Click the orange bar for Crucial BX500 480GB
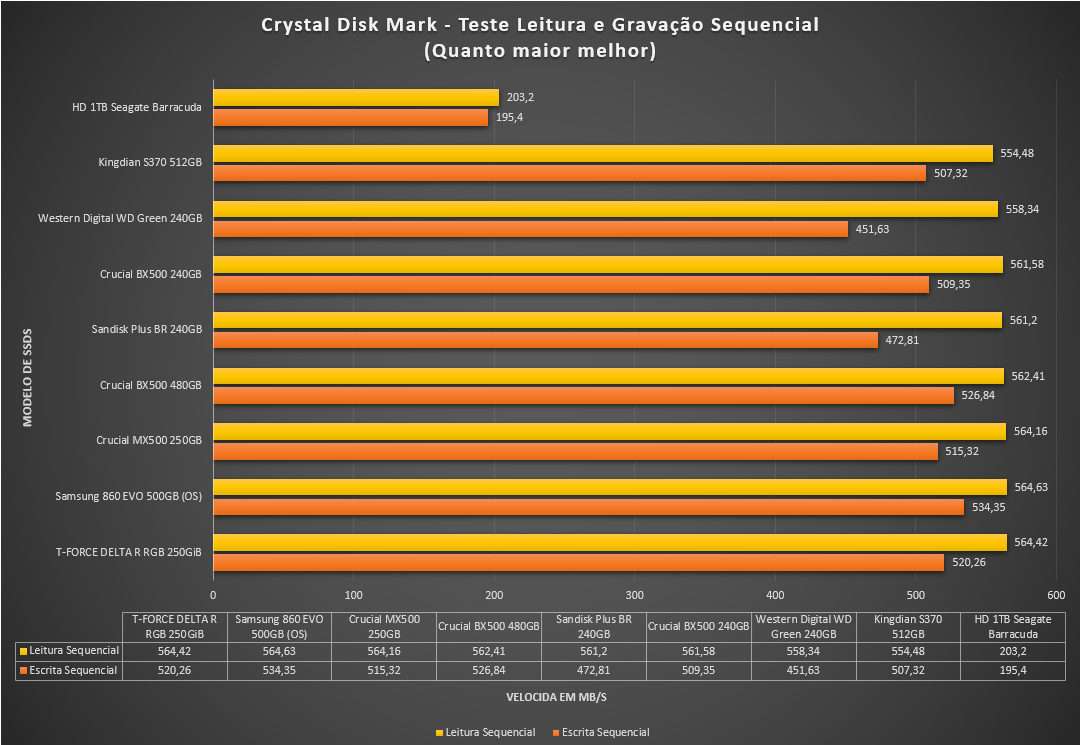 (x=583, y=395)
